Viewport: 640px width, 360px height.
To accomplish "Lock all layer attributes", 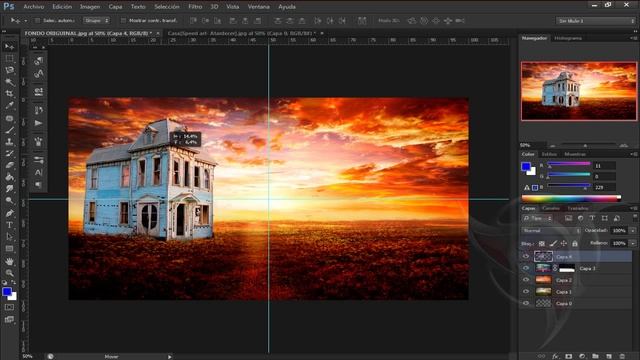I will click(575, 243).
